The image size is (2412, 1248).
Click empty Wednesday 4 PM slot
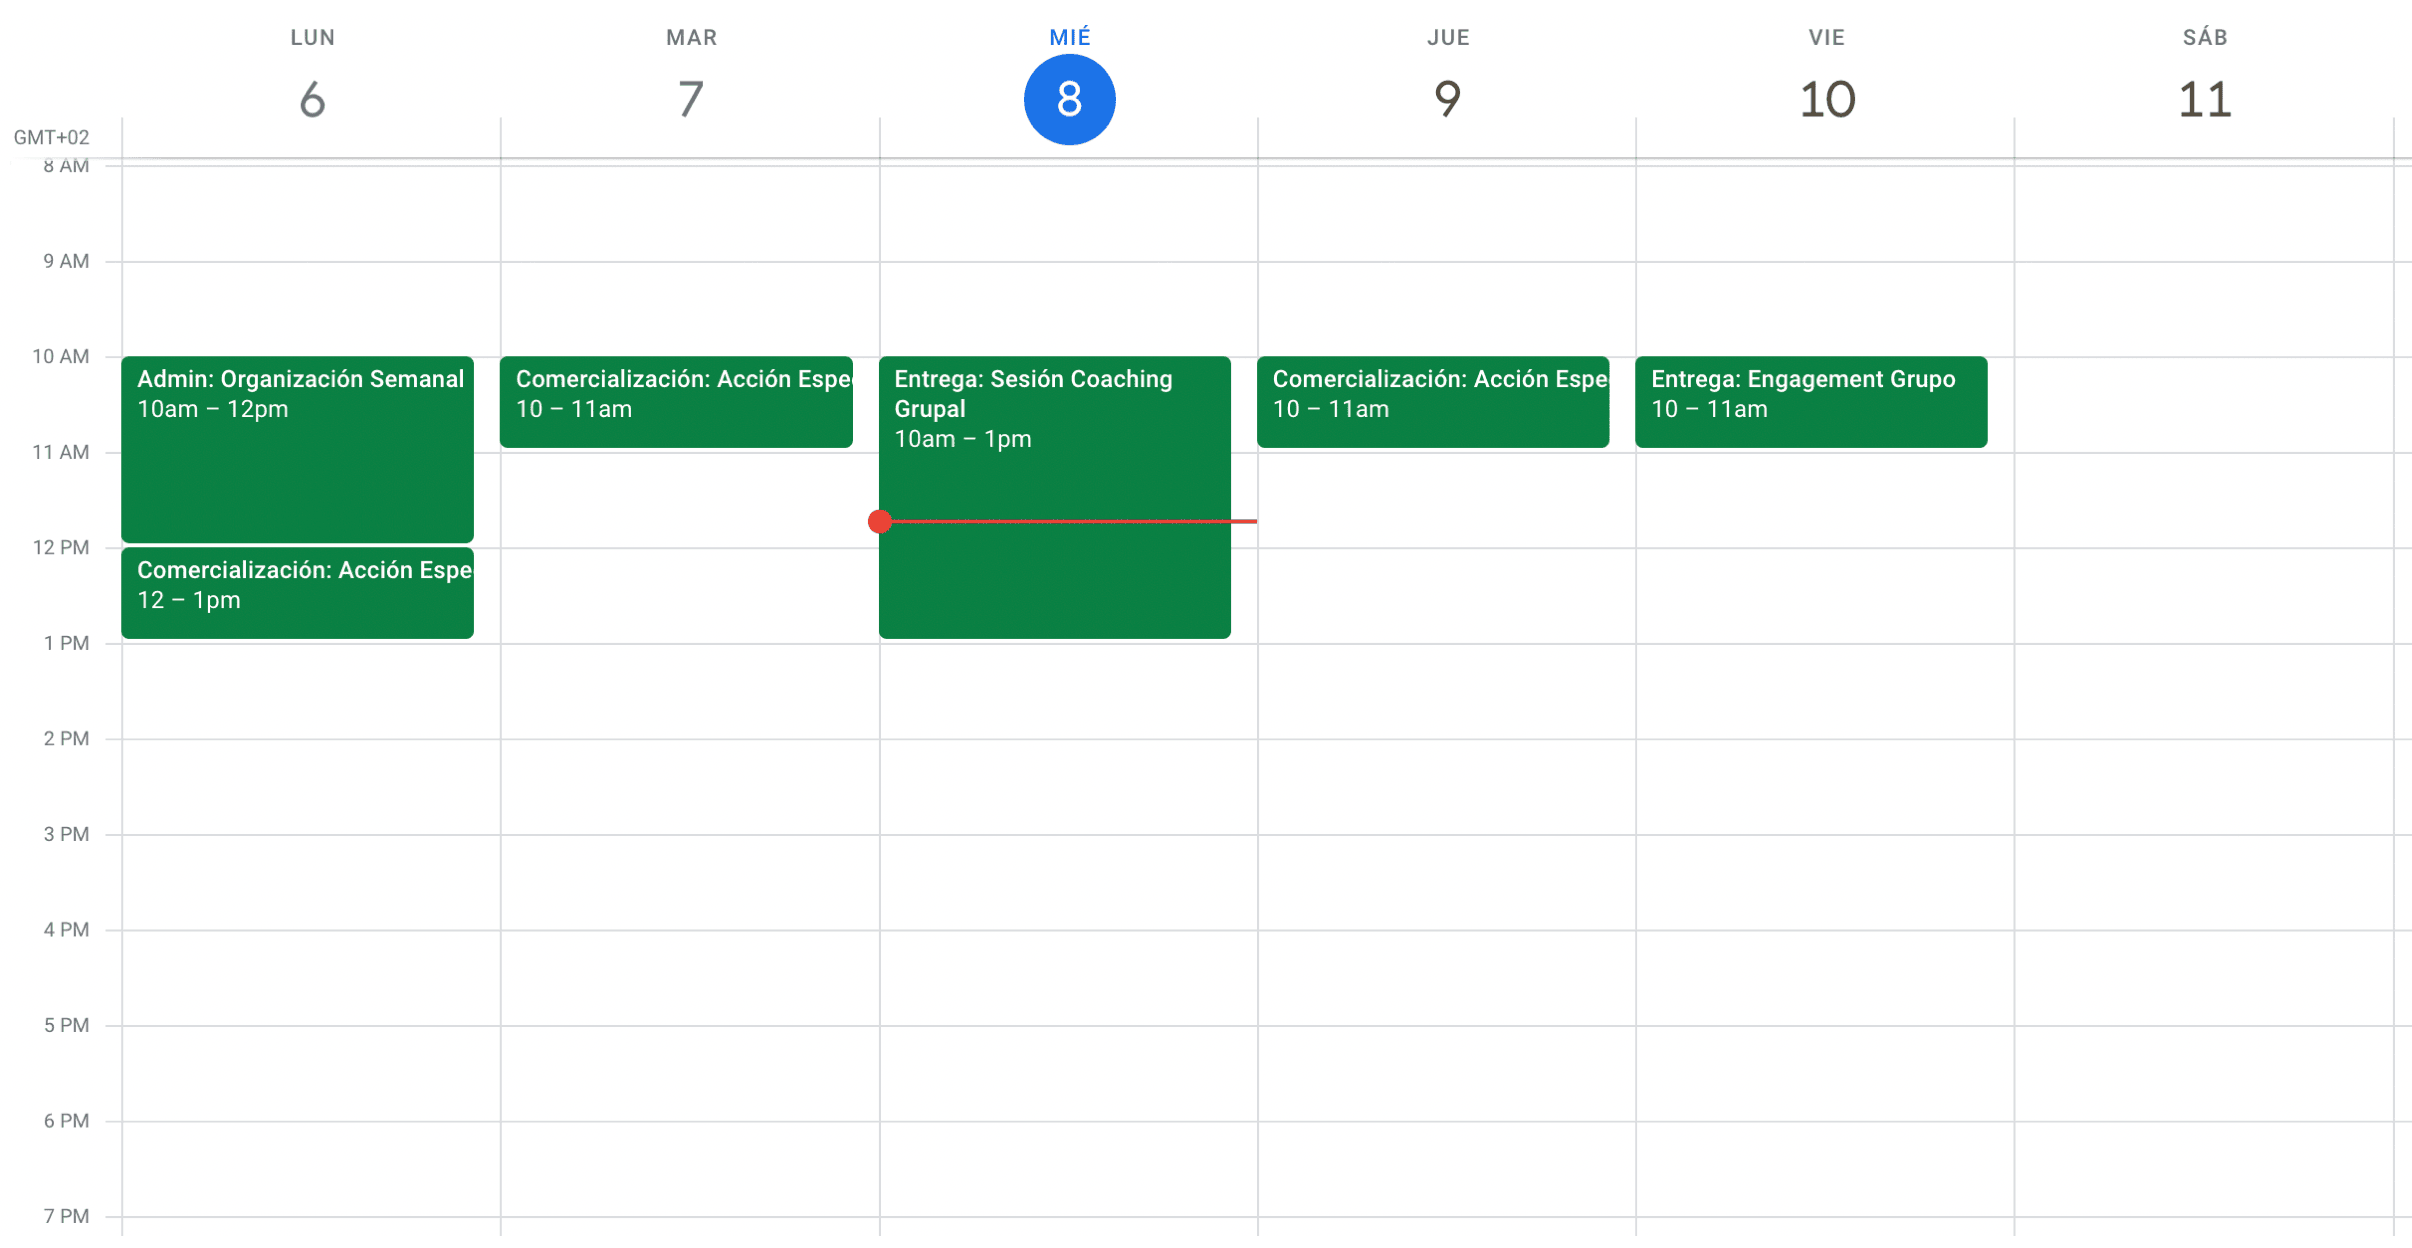pos(1069,977)
